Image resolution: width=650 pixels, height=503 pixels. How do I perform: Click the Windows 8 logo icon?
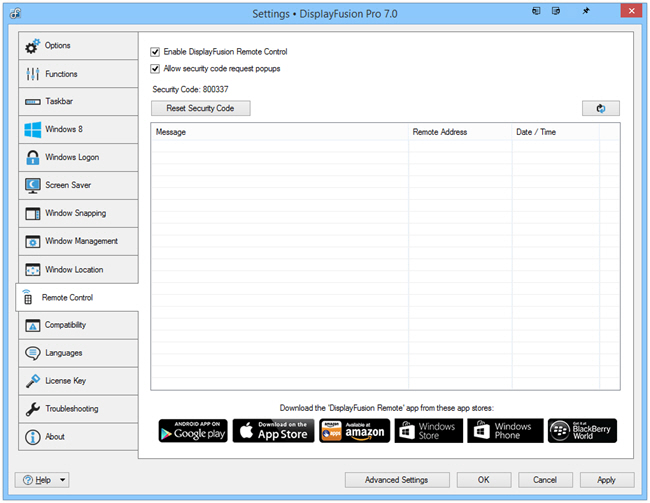click(x=32, y=129)
